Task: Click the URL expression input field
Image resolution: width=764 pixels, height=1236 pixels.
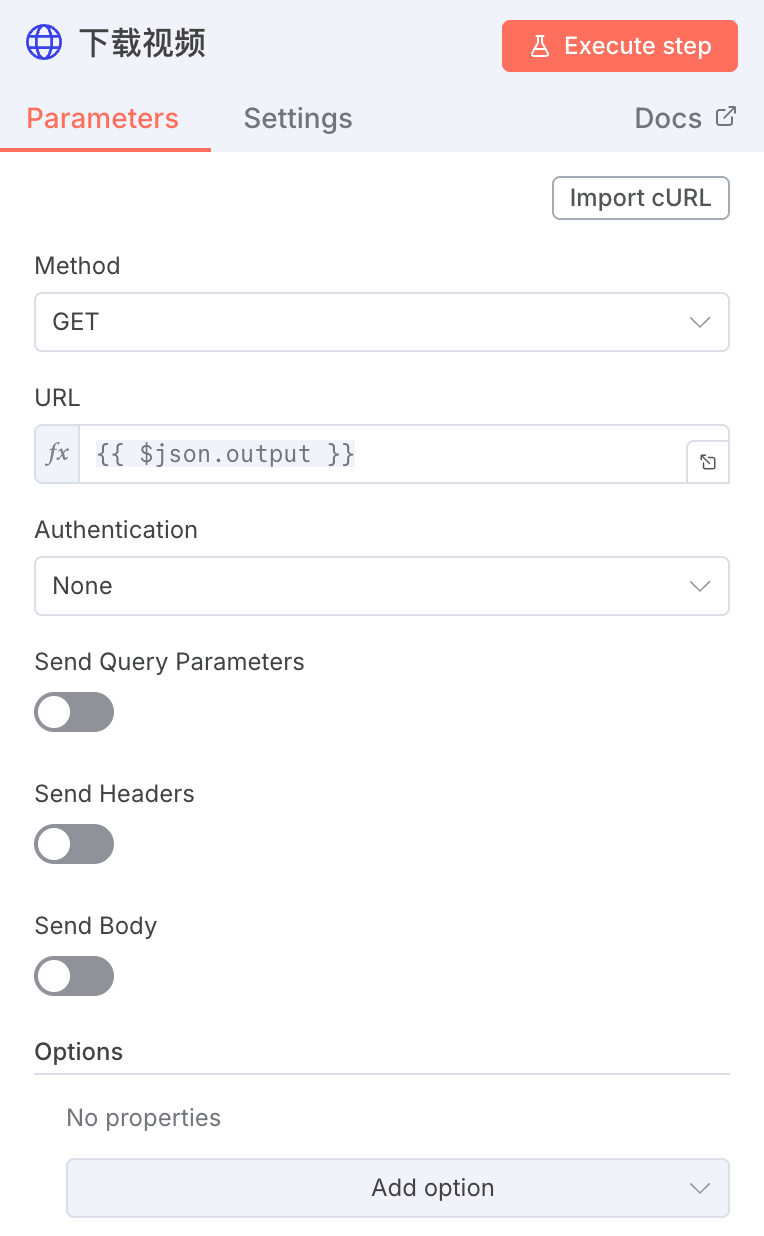Action: (382, 454)
